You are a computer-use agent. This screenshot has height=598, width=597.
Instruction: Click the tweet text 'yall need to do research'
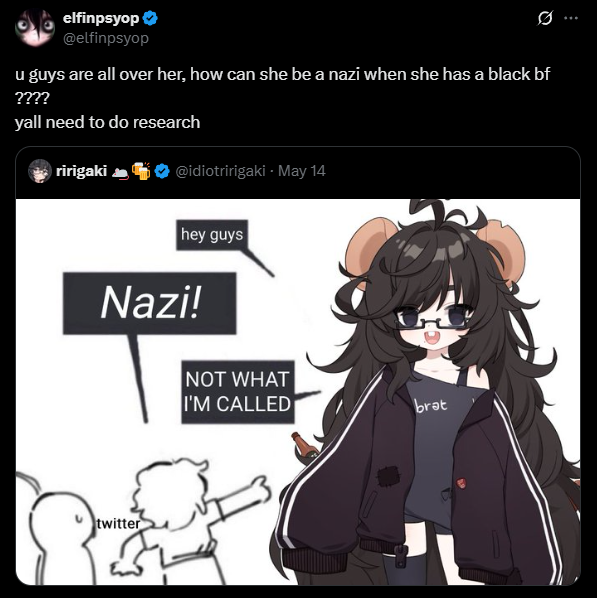[107, 122]
